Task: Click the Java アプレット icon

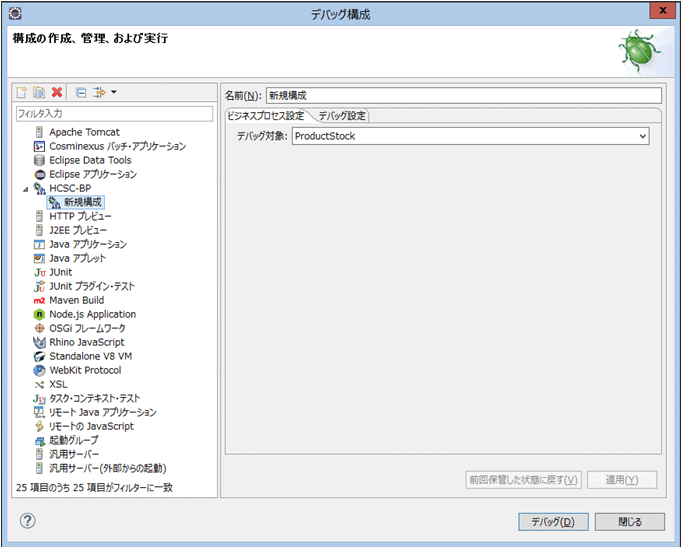Action: pyautogui.click(x=40, y=258)
